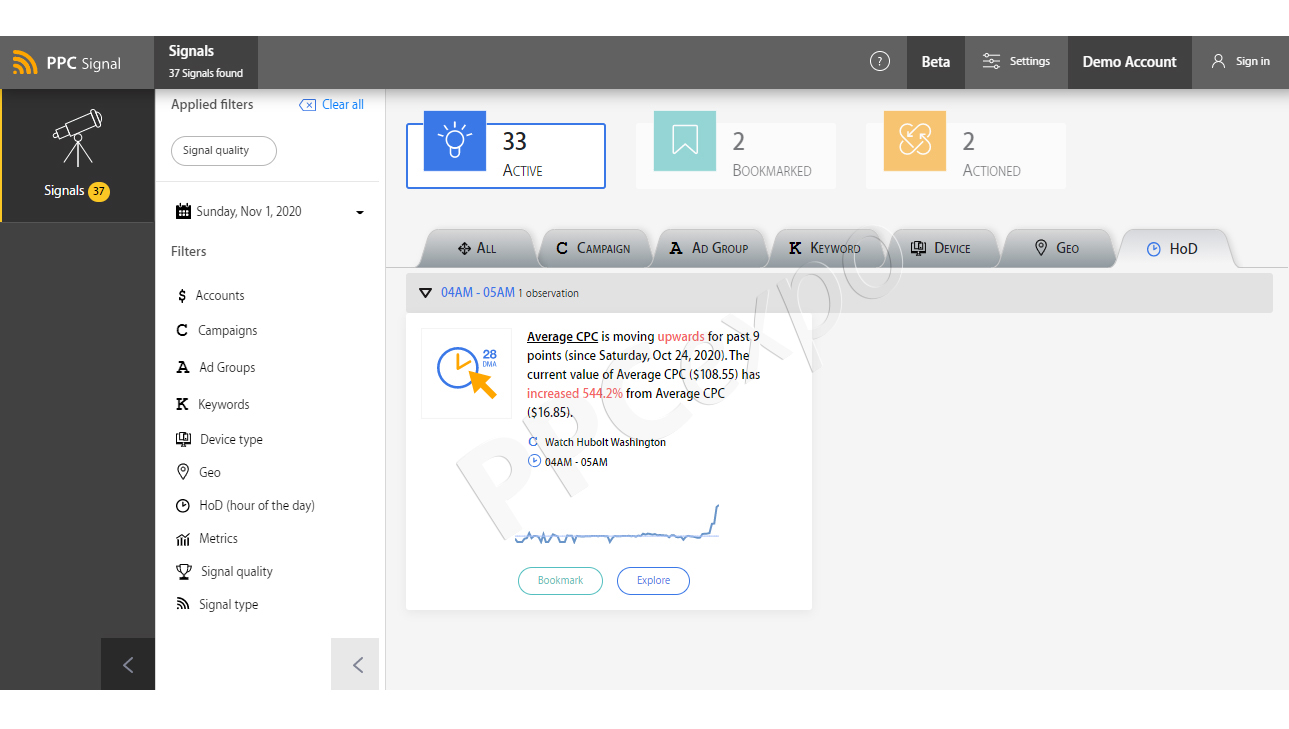Open the Geo filter in sidebar
Screen dimensions: 1289x729
(x=198, y=473)
